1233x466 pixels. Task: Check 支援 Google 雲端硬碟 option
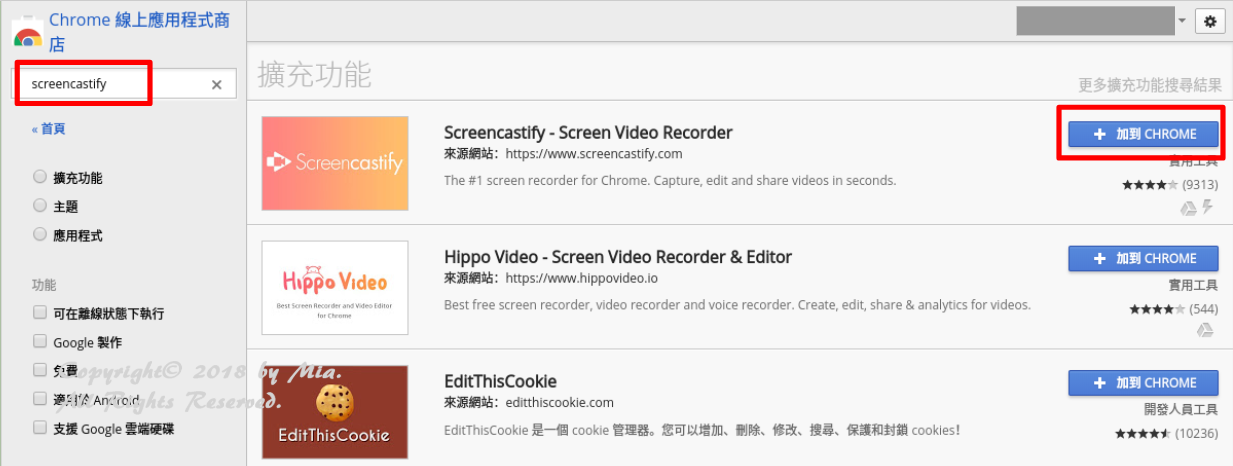click(40, 428)
